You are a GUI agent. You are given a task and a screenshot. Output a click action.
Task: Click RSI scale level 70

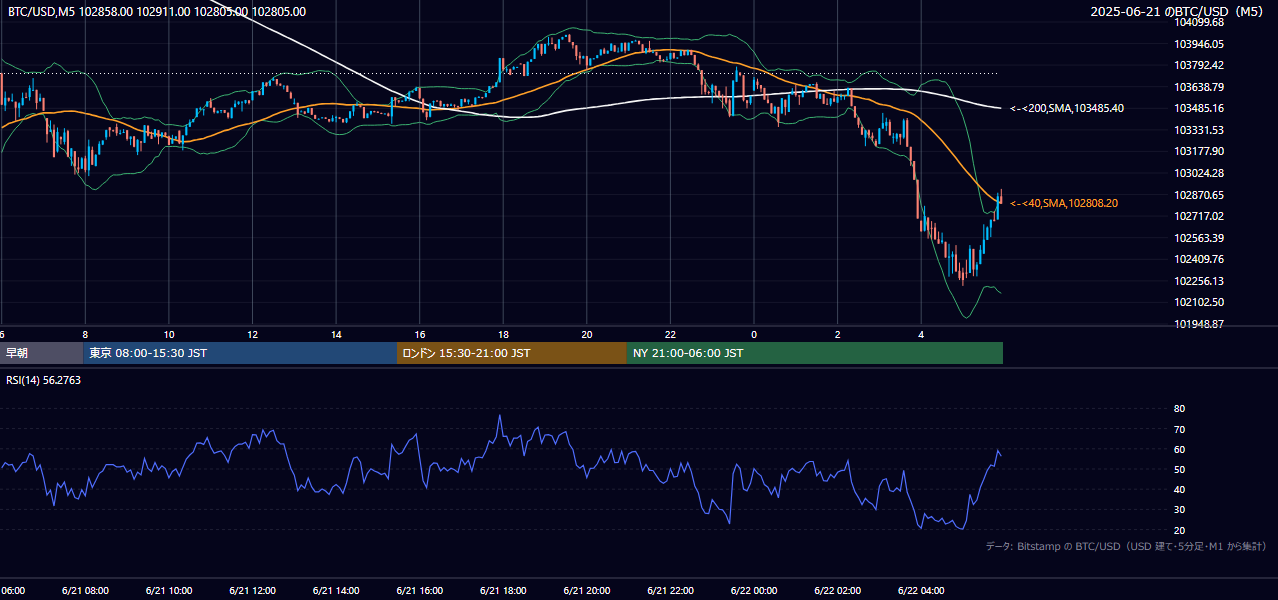point(1179,429)
